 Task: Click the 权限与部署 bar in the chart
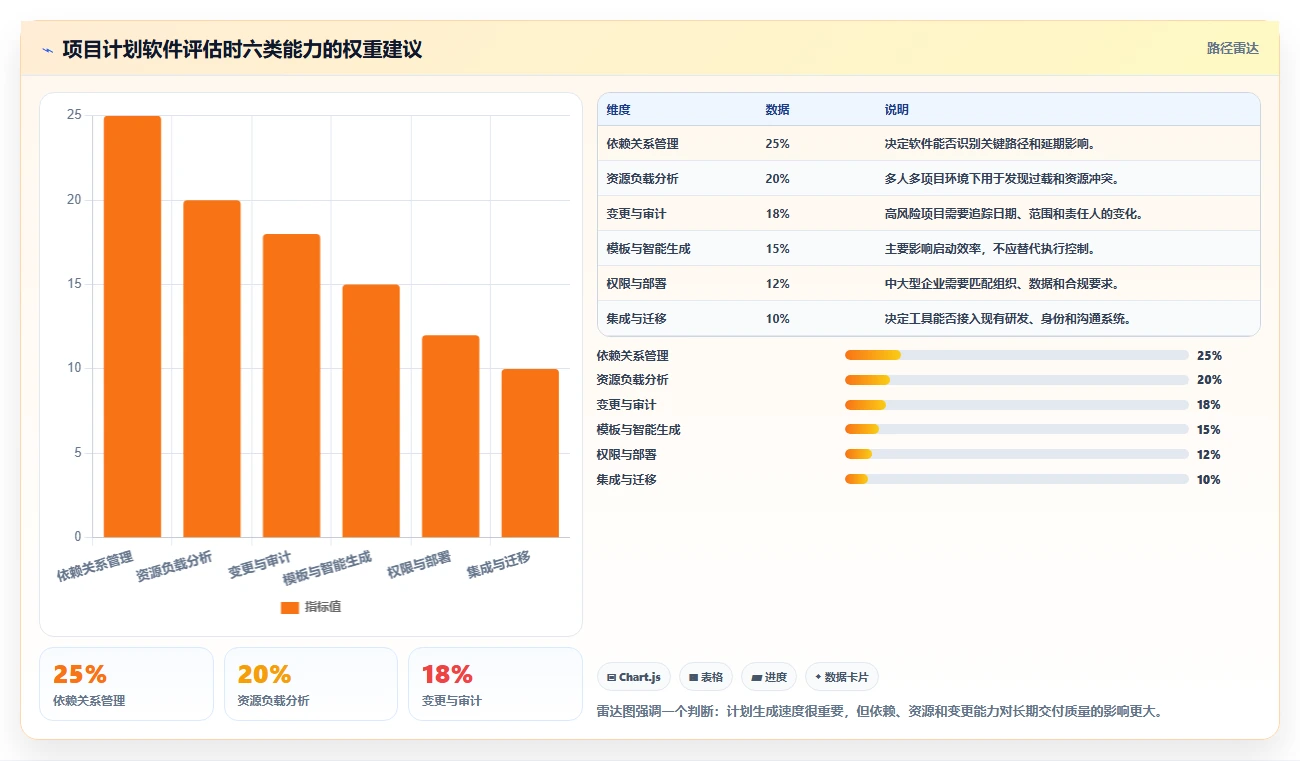click(450, 436)
